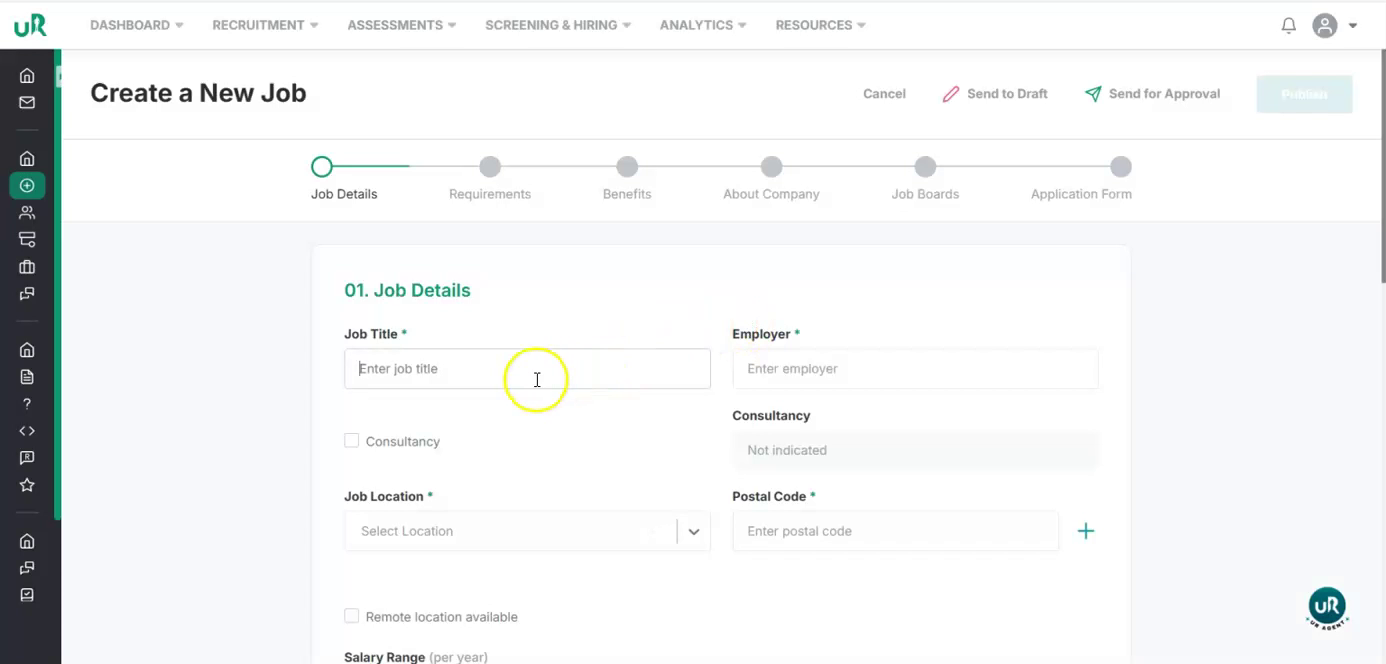Viewport: 1386px width, 664px height.
Task: Click the green plus-circle sidebar icon
Action: coord(27,185)
